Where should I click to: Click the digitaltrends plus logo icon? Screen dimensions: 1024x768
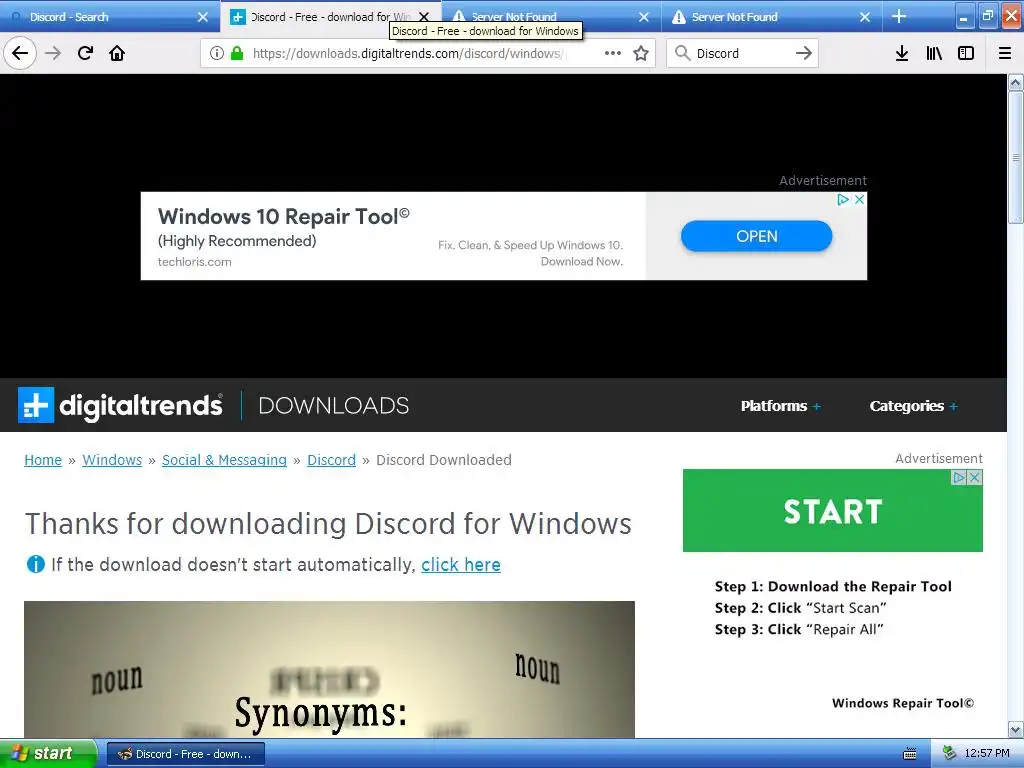[x=36, y=406]
